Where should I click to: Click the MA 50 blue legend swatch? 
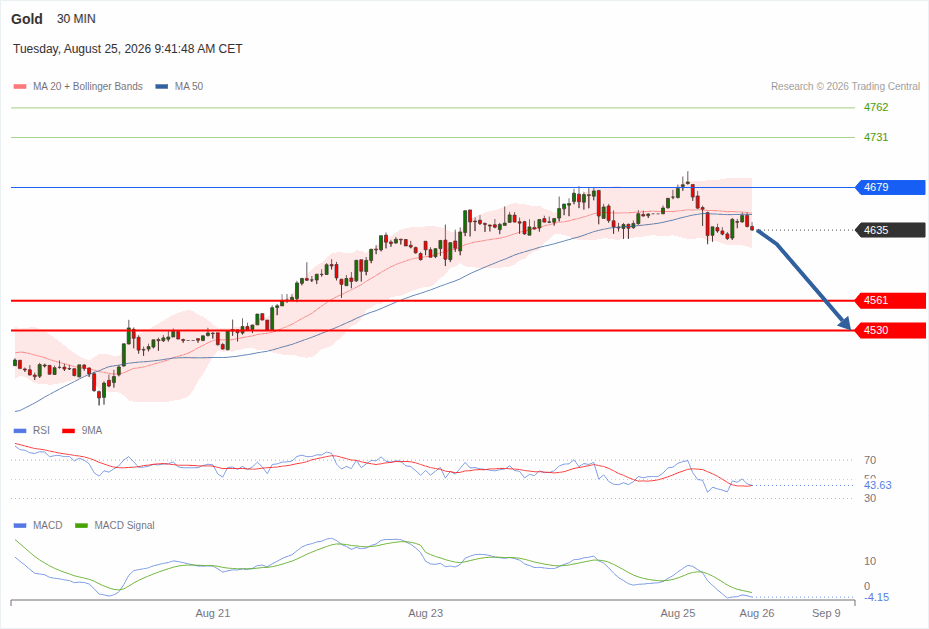pyautogui.click(x=162, y=86)
